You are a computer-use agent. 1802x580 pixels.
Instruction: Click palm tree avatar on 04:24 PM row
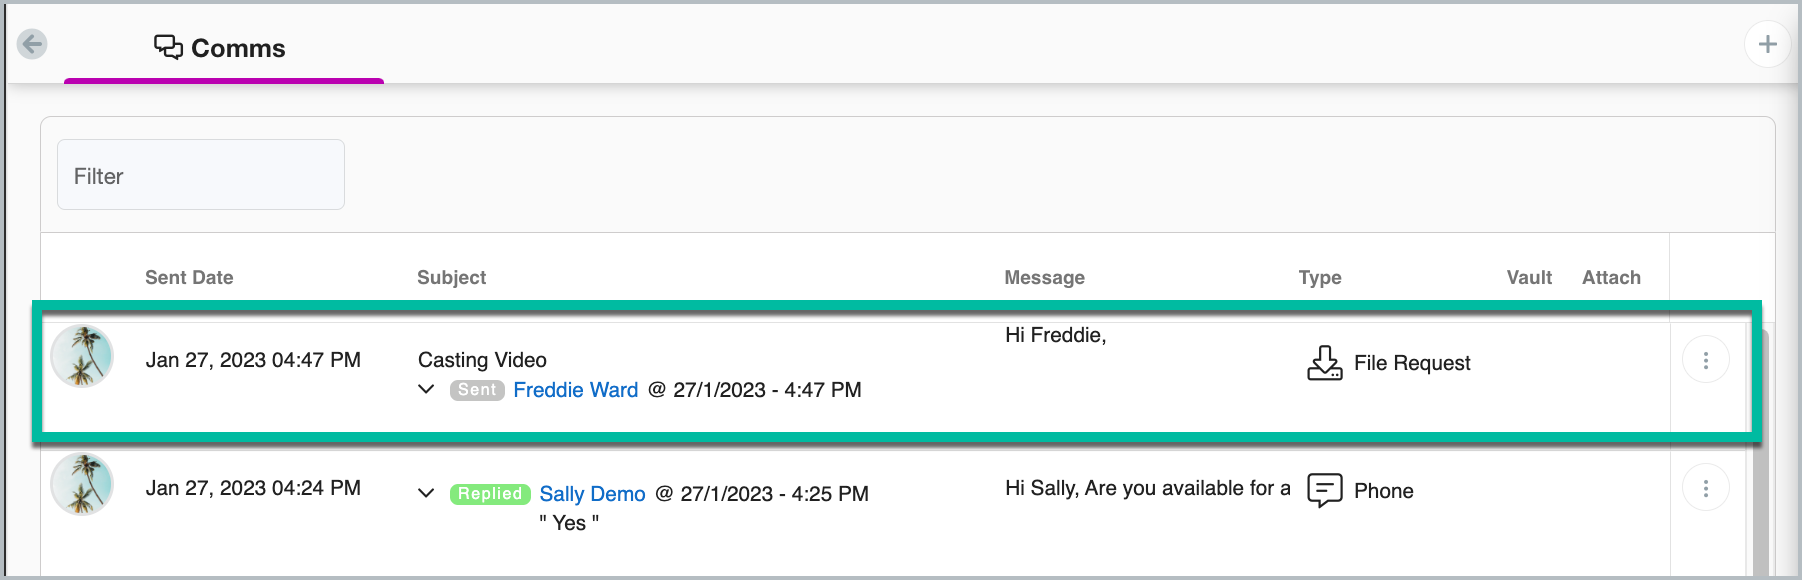[82, 484]
